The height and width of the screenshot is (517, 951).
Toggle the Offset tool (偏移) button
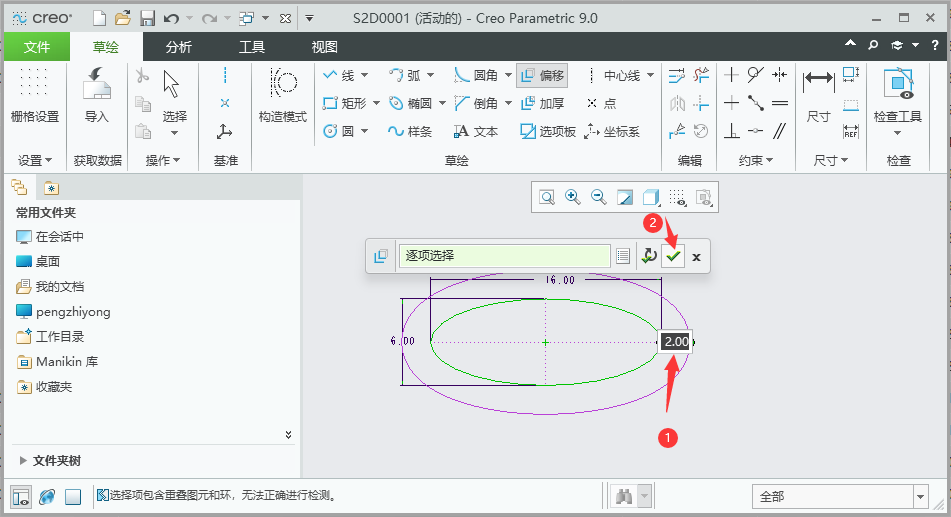542,75
